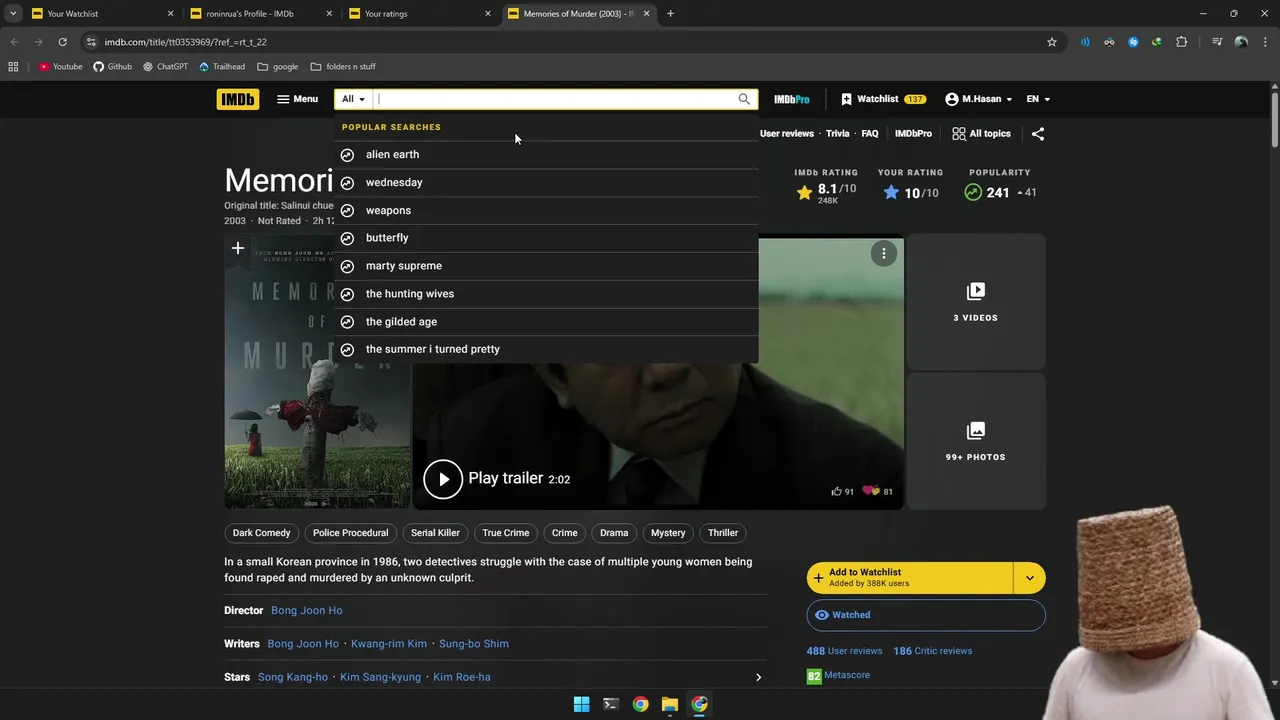Viewport: 1280px width, 720px height.
Task: Click the popularity trending icon 241
Action: 973,193
